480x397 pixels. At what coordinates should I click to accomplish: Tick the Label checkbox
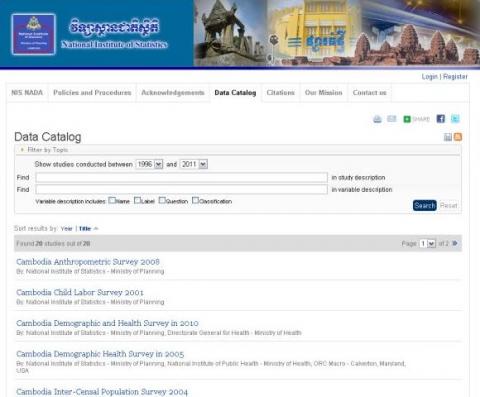(137, 200)
